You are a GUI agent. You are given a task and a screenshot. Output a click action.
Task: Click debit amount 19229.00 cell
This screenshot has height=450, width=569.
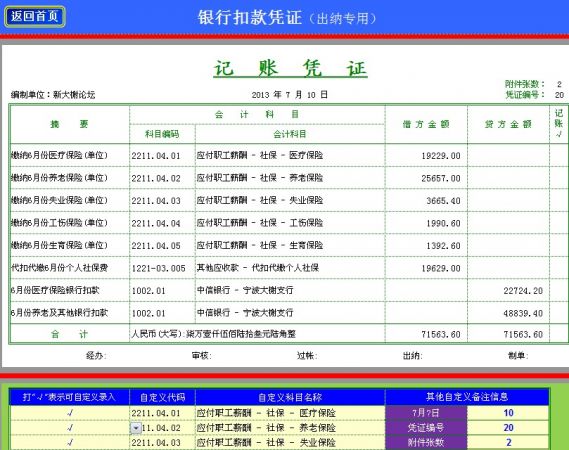(x=426, y=156)
